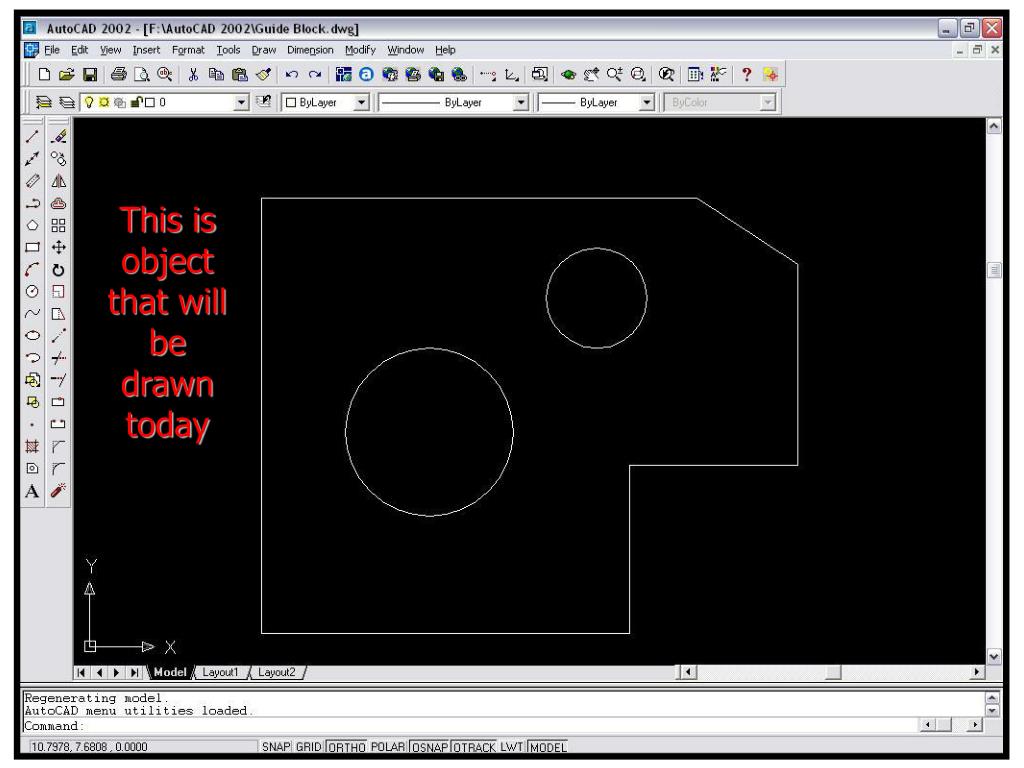Click the Undo icon
The height and width of the screenshot is (768, 1024).
pyautogui.click(x=291, y=74)
